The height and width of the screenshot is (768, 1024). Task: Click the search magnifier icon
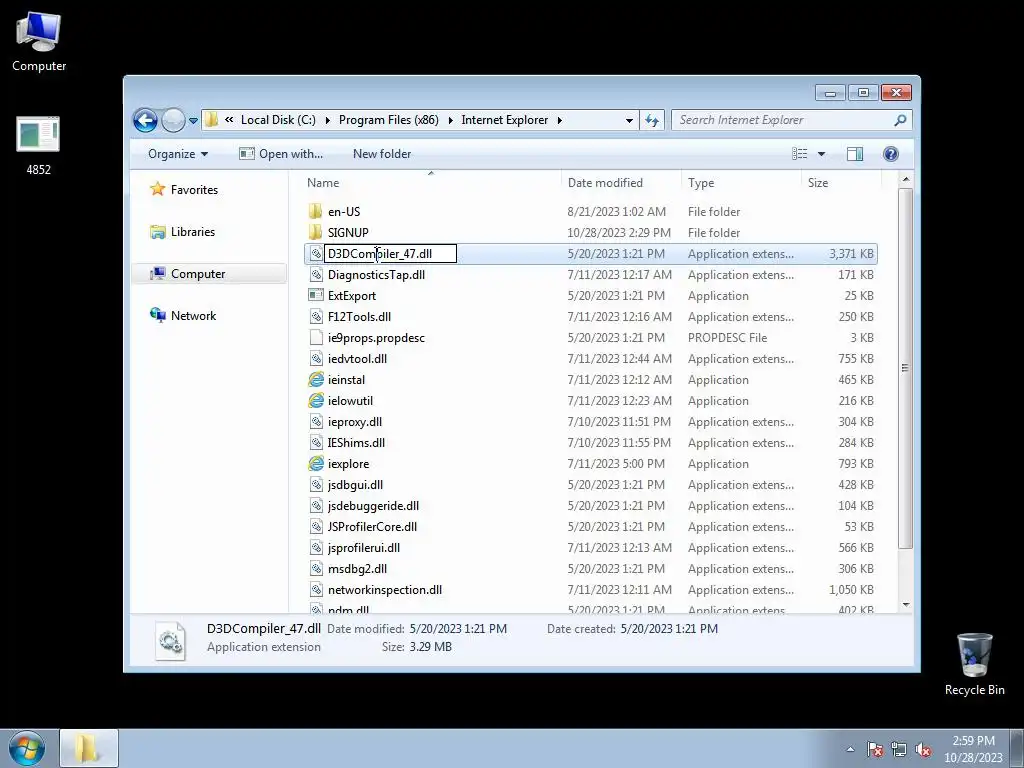click(x=901, y=120)
